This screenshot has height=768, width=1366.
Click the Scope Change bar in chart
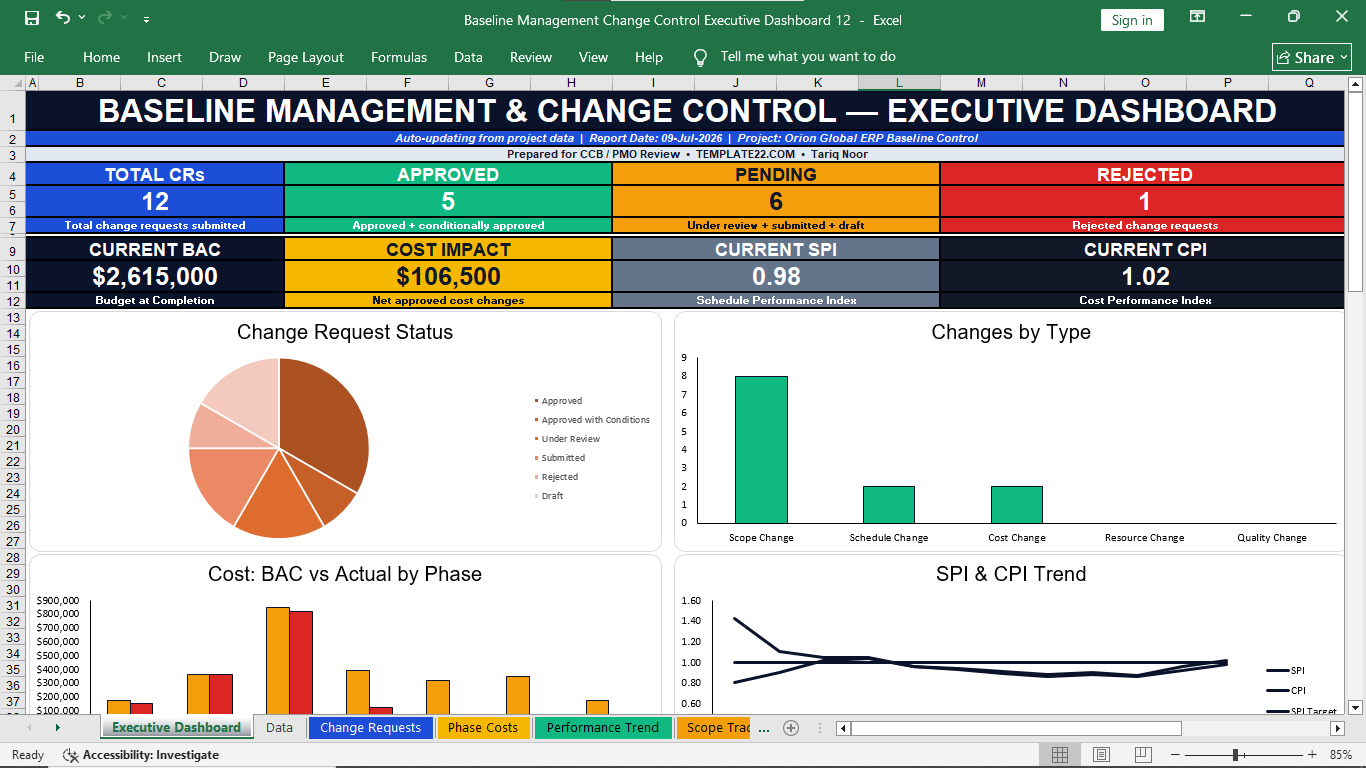coord(761,449)
